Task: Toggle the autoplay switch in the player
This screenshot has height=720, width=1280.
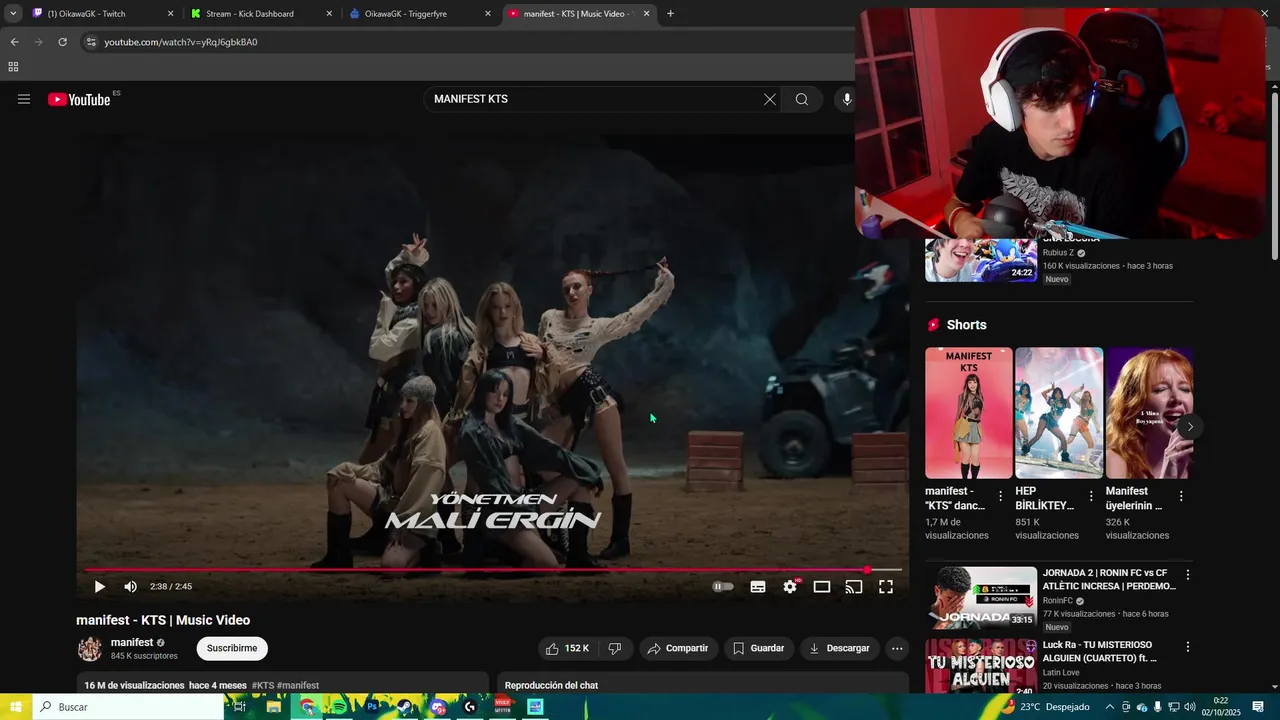Action: click(722, 587)
